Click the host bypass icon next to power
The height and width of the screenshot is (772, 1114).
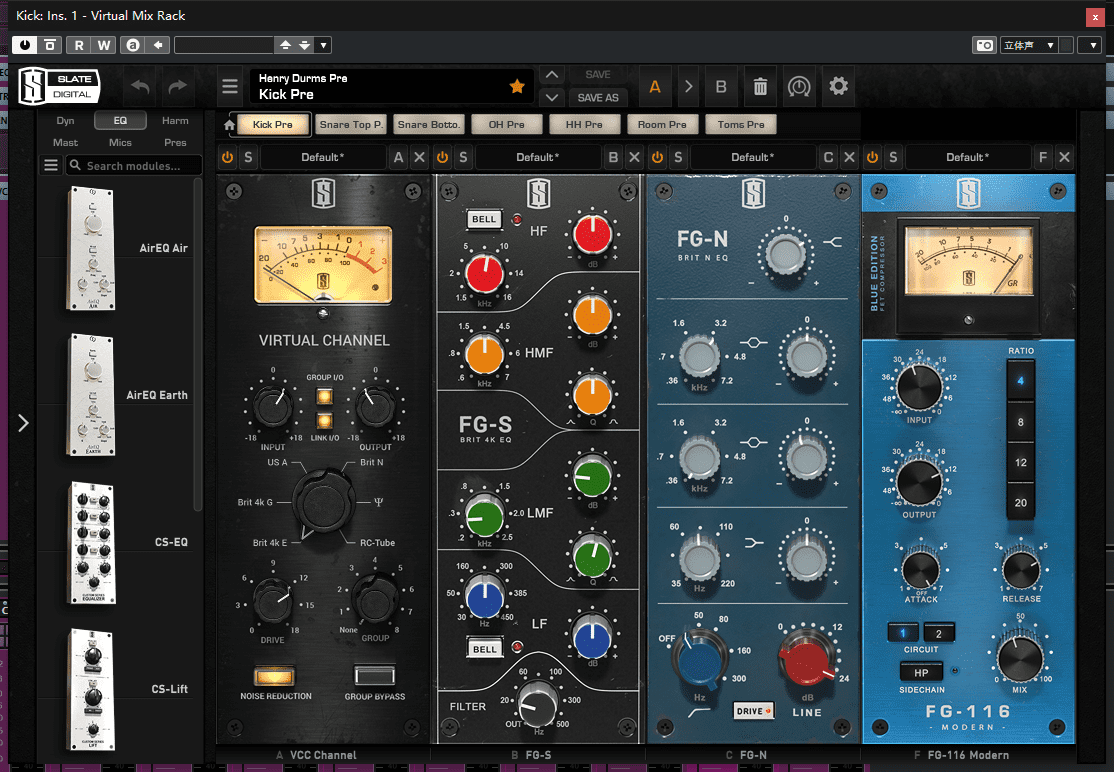click(50, 45)
